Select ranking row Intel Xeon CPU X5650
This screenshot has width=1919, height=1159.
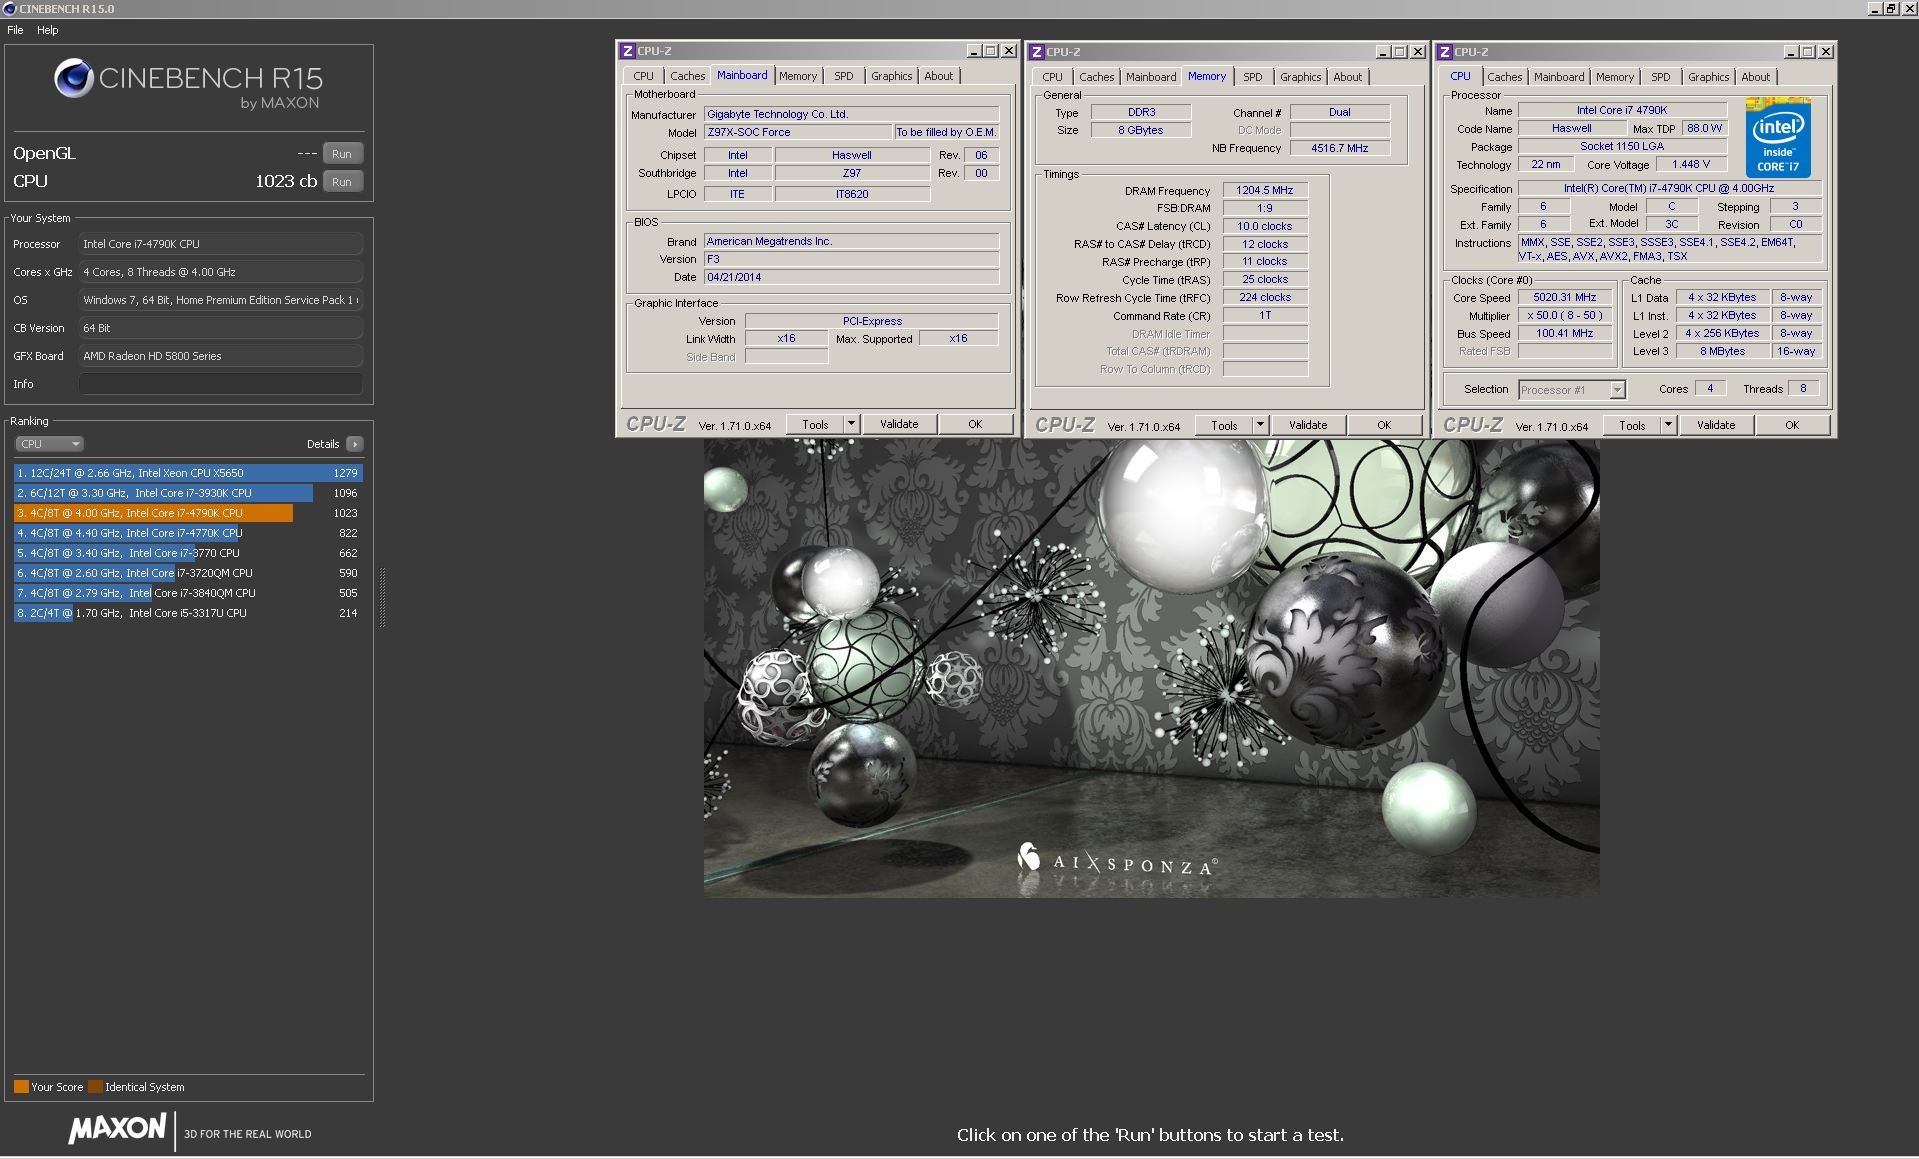pyautogui.click(x=188, y=473)
